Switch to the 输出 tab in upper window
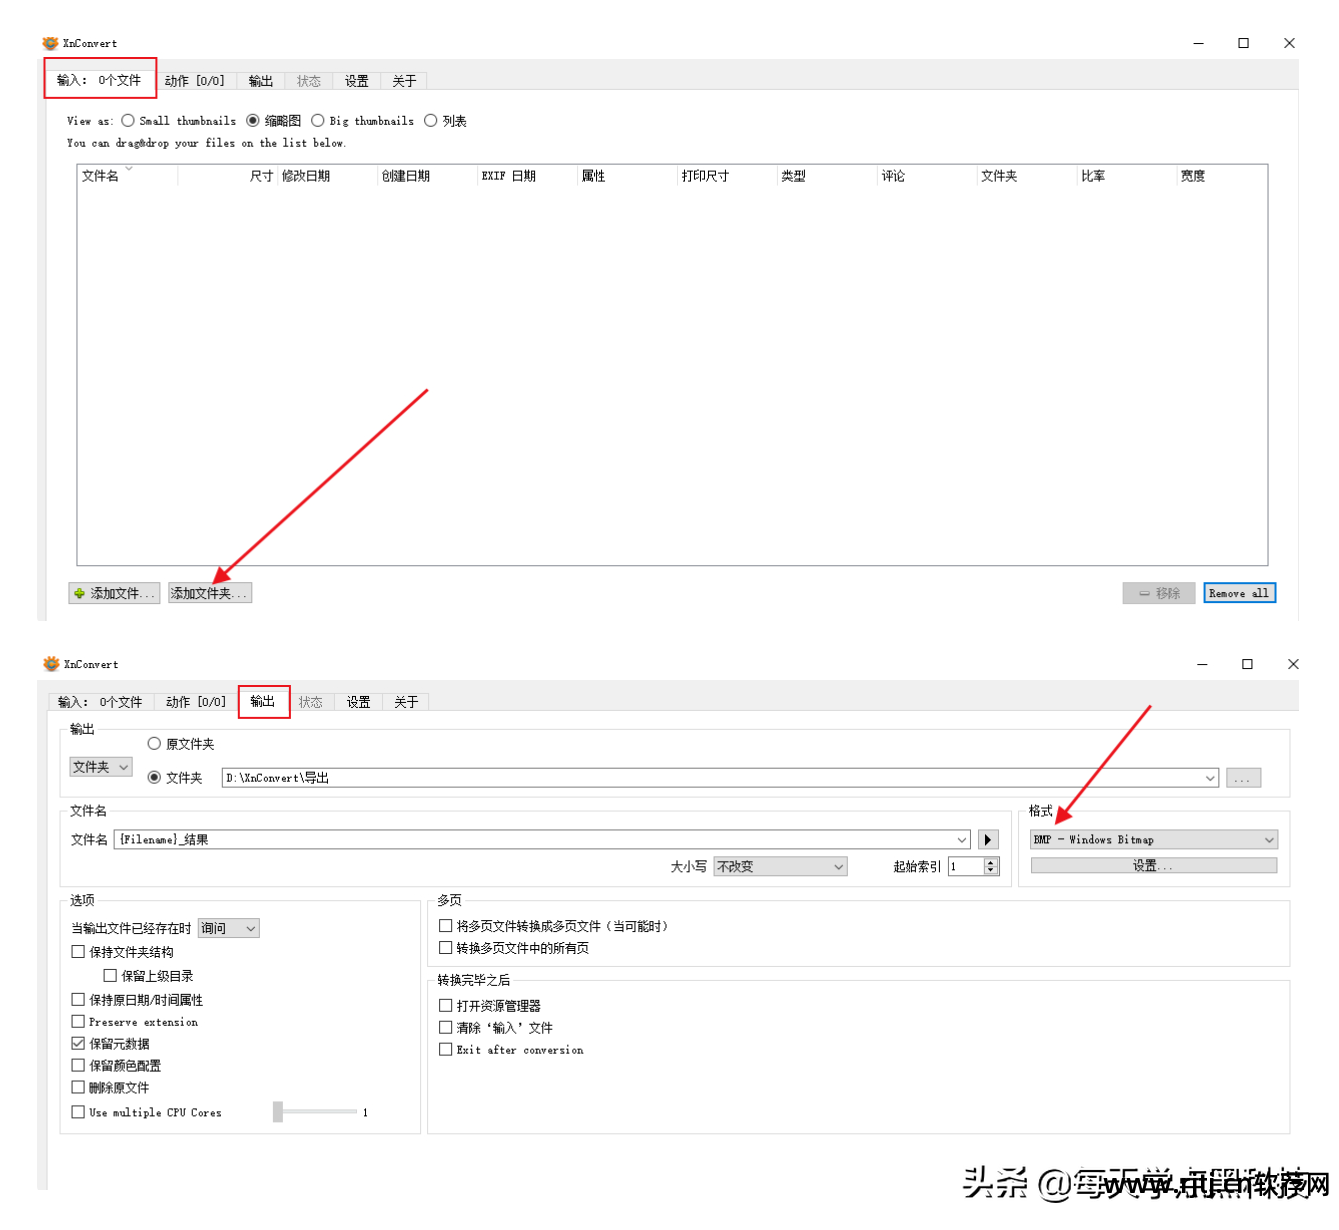This screenshot has width=1339, height=1230. coord(261,81)
